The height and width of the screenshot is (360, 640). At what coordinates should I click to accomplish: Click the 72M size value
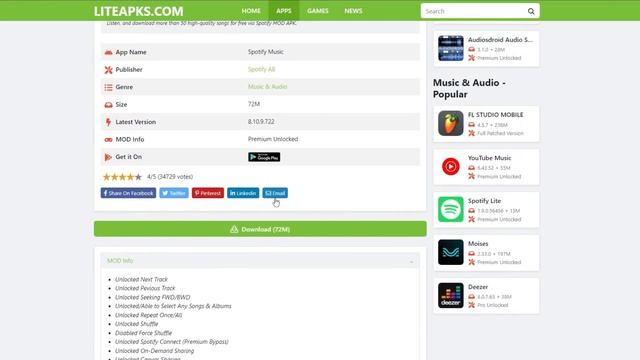click(x=253, y=104)
